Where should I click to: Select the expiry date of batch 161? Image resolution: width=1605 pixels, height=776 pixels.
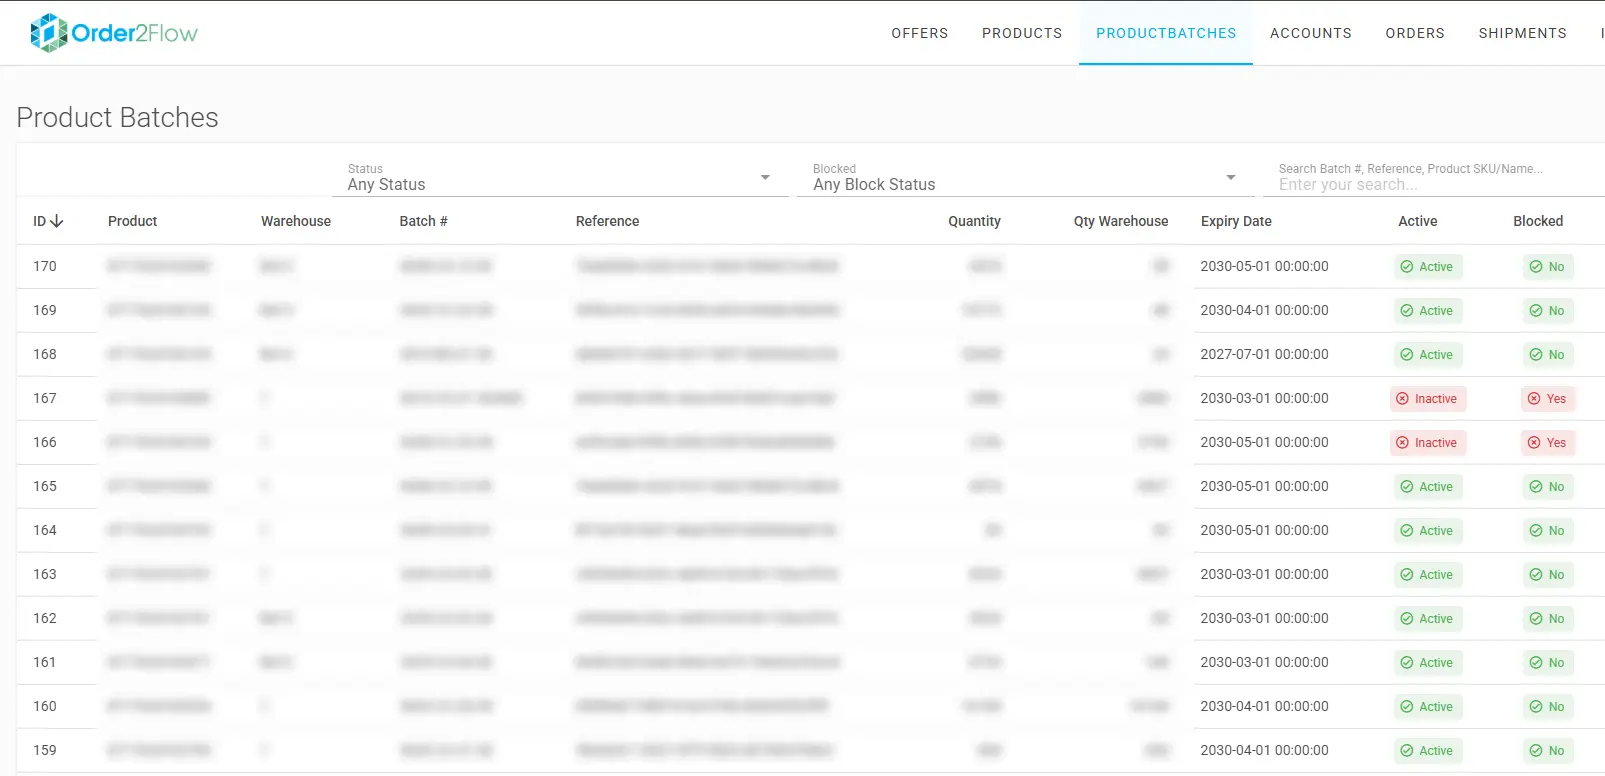[1265, 663]
